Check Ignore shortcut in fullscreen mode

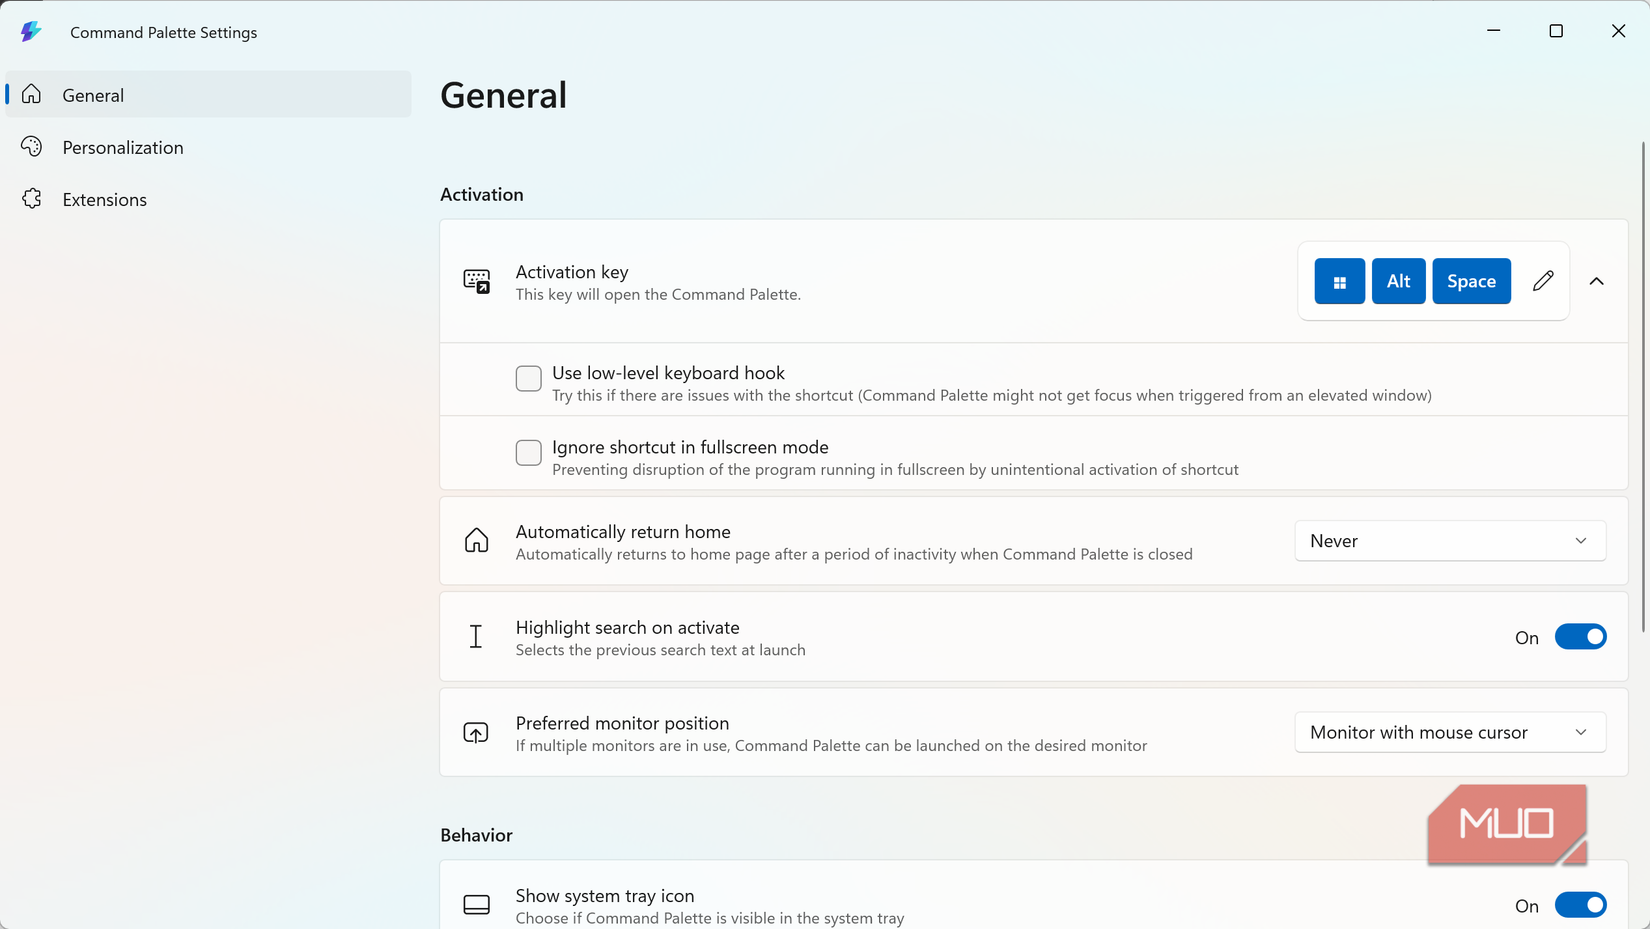click(x=528, y=452)
